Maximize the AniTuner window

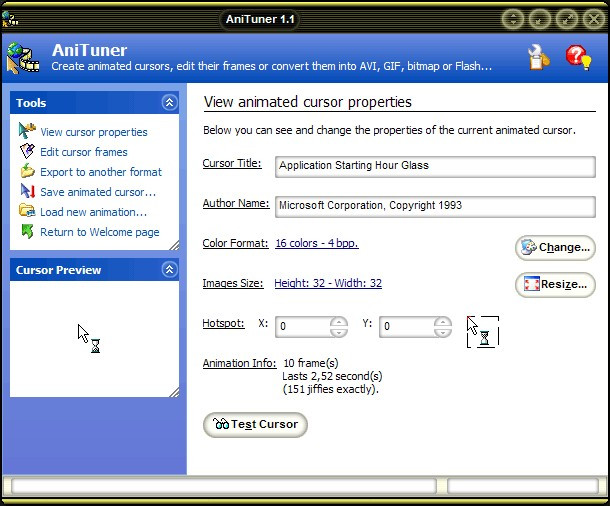pos(566,19)
